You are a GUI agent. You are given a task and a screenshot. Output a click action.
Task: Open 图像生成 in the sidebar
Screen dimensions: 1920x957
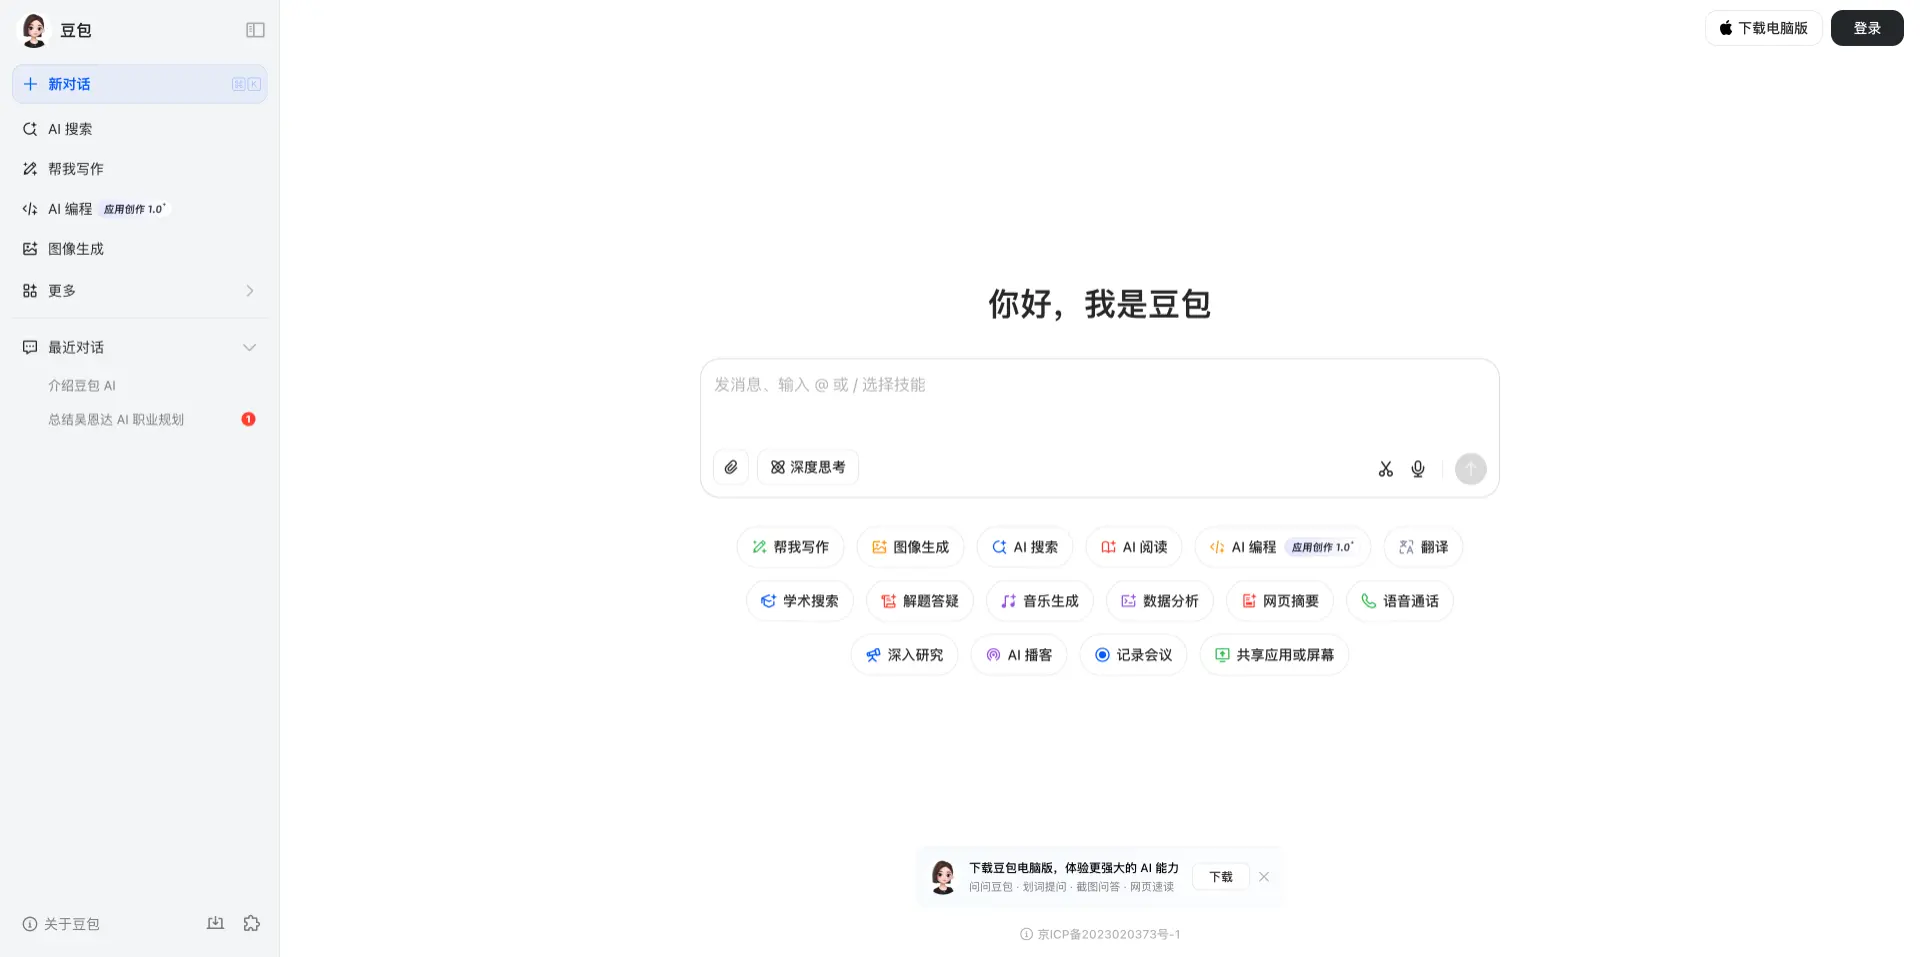(x=140, y=249)
